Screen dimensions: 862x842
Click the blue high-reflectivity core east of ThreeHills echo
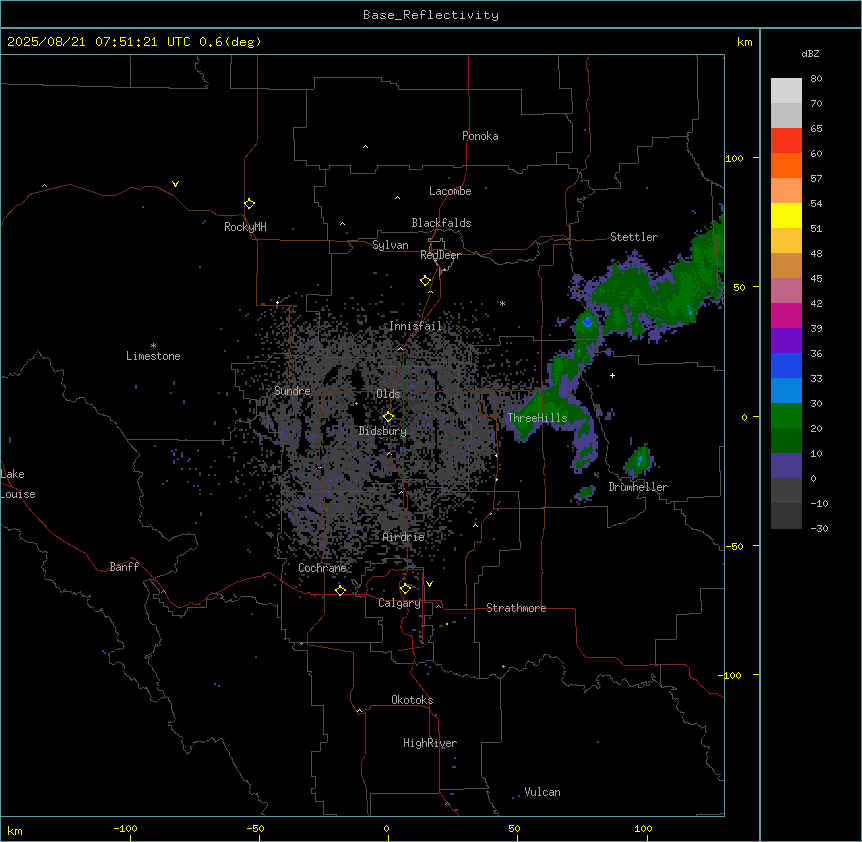pyautogui.click(x=588, y=322)
